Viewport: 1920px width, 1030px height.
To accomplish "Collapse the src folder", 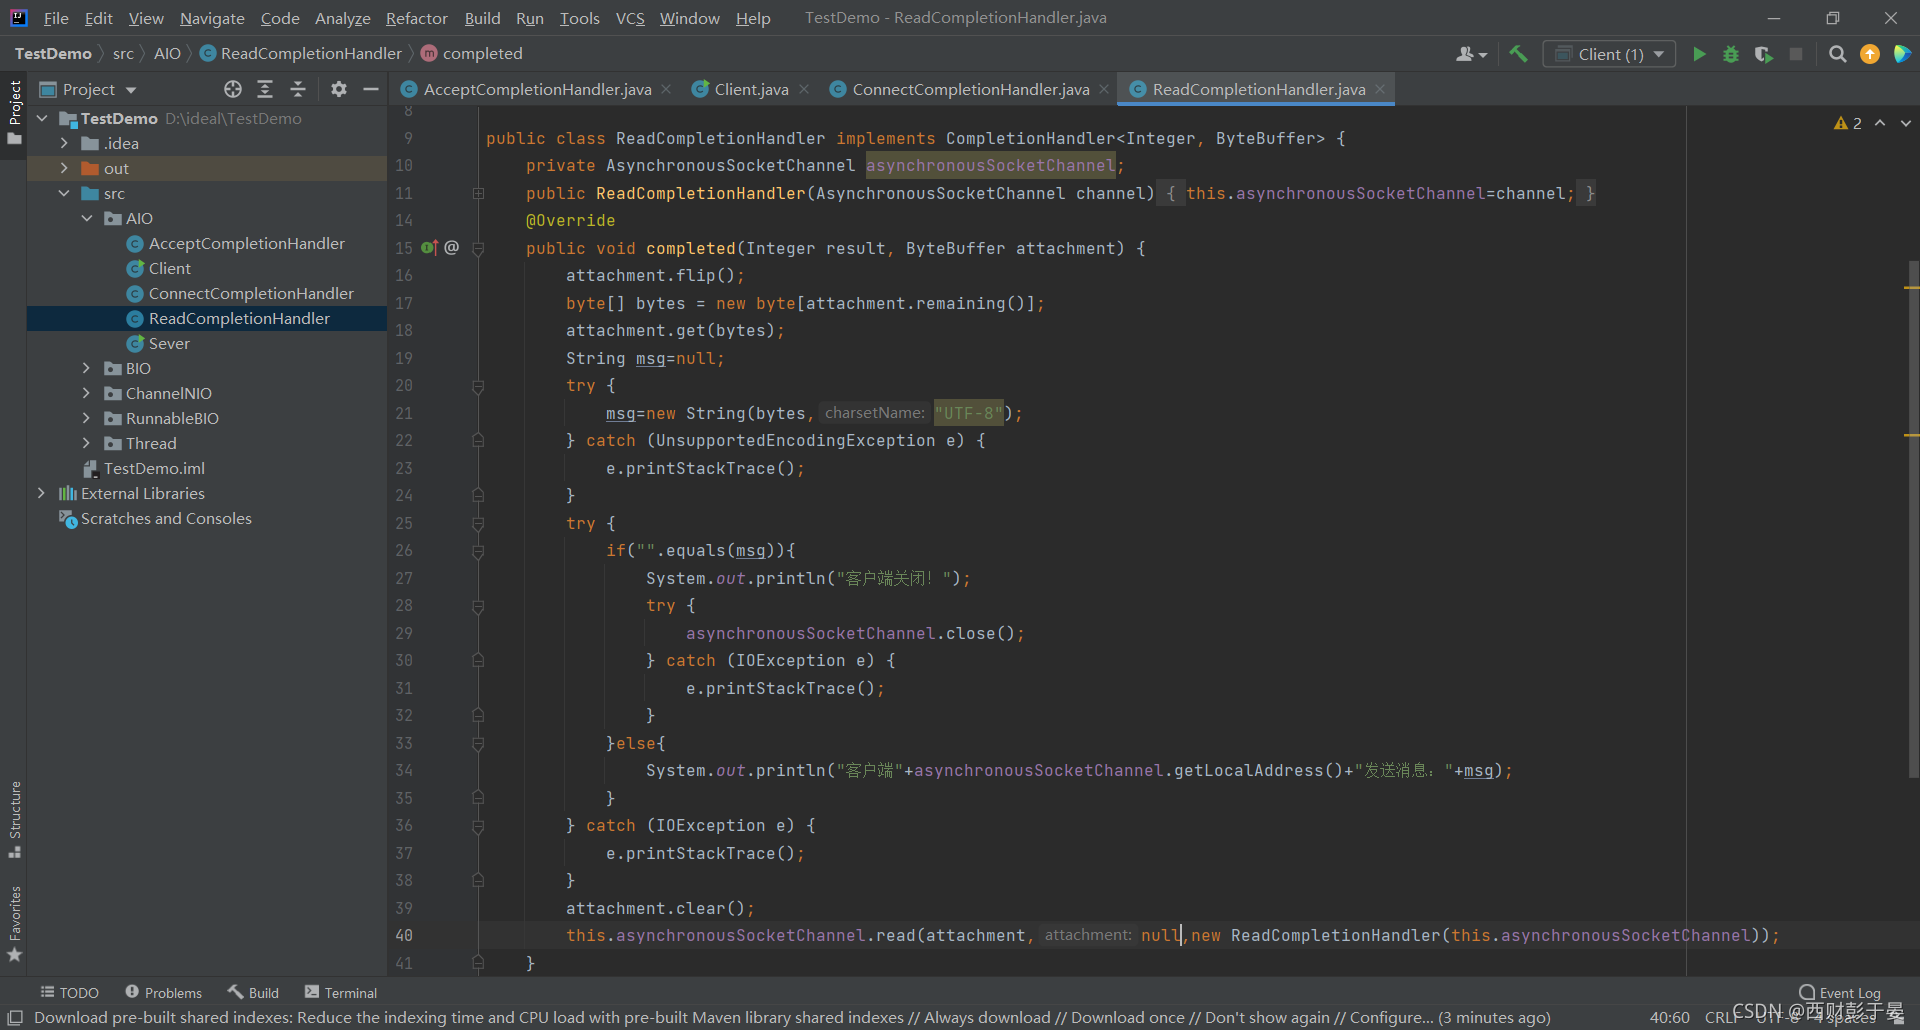I will [x=65, y=193].
